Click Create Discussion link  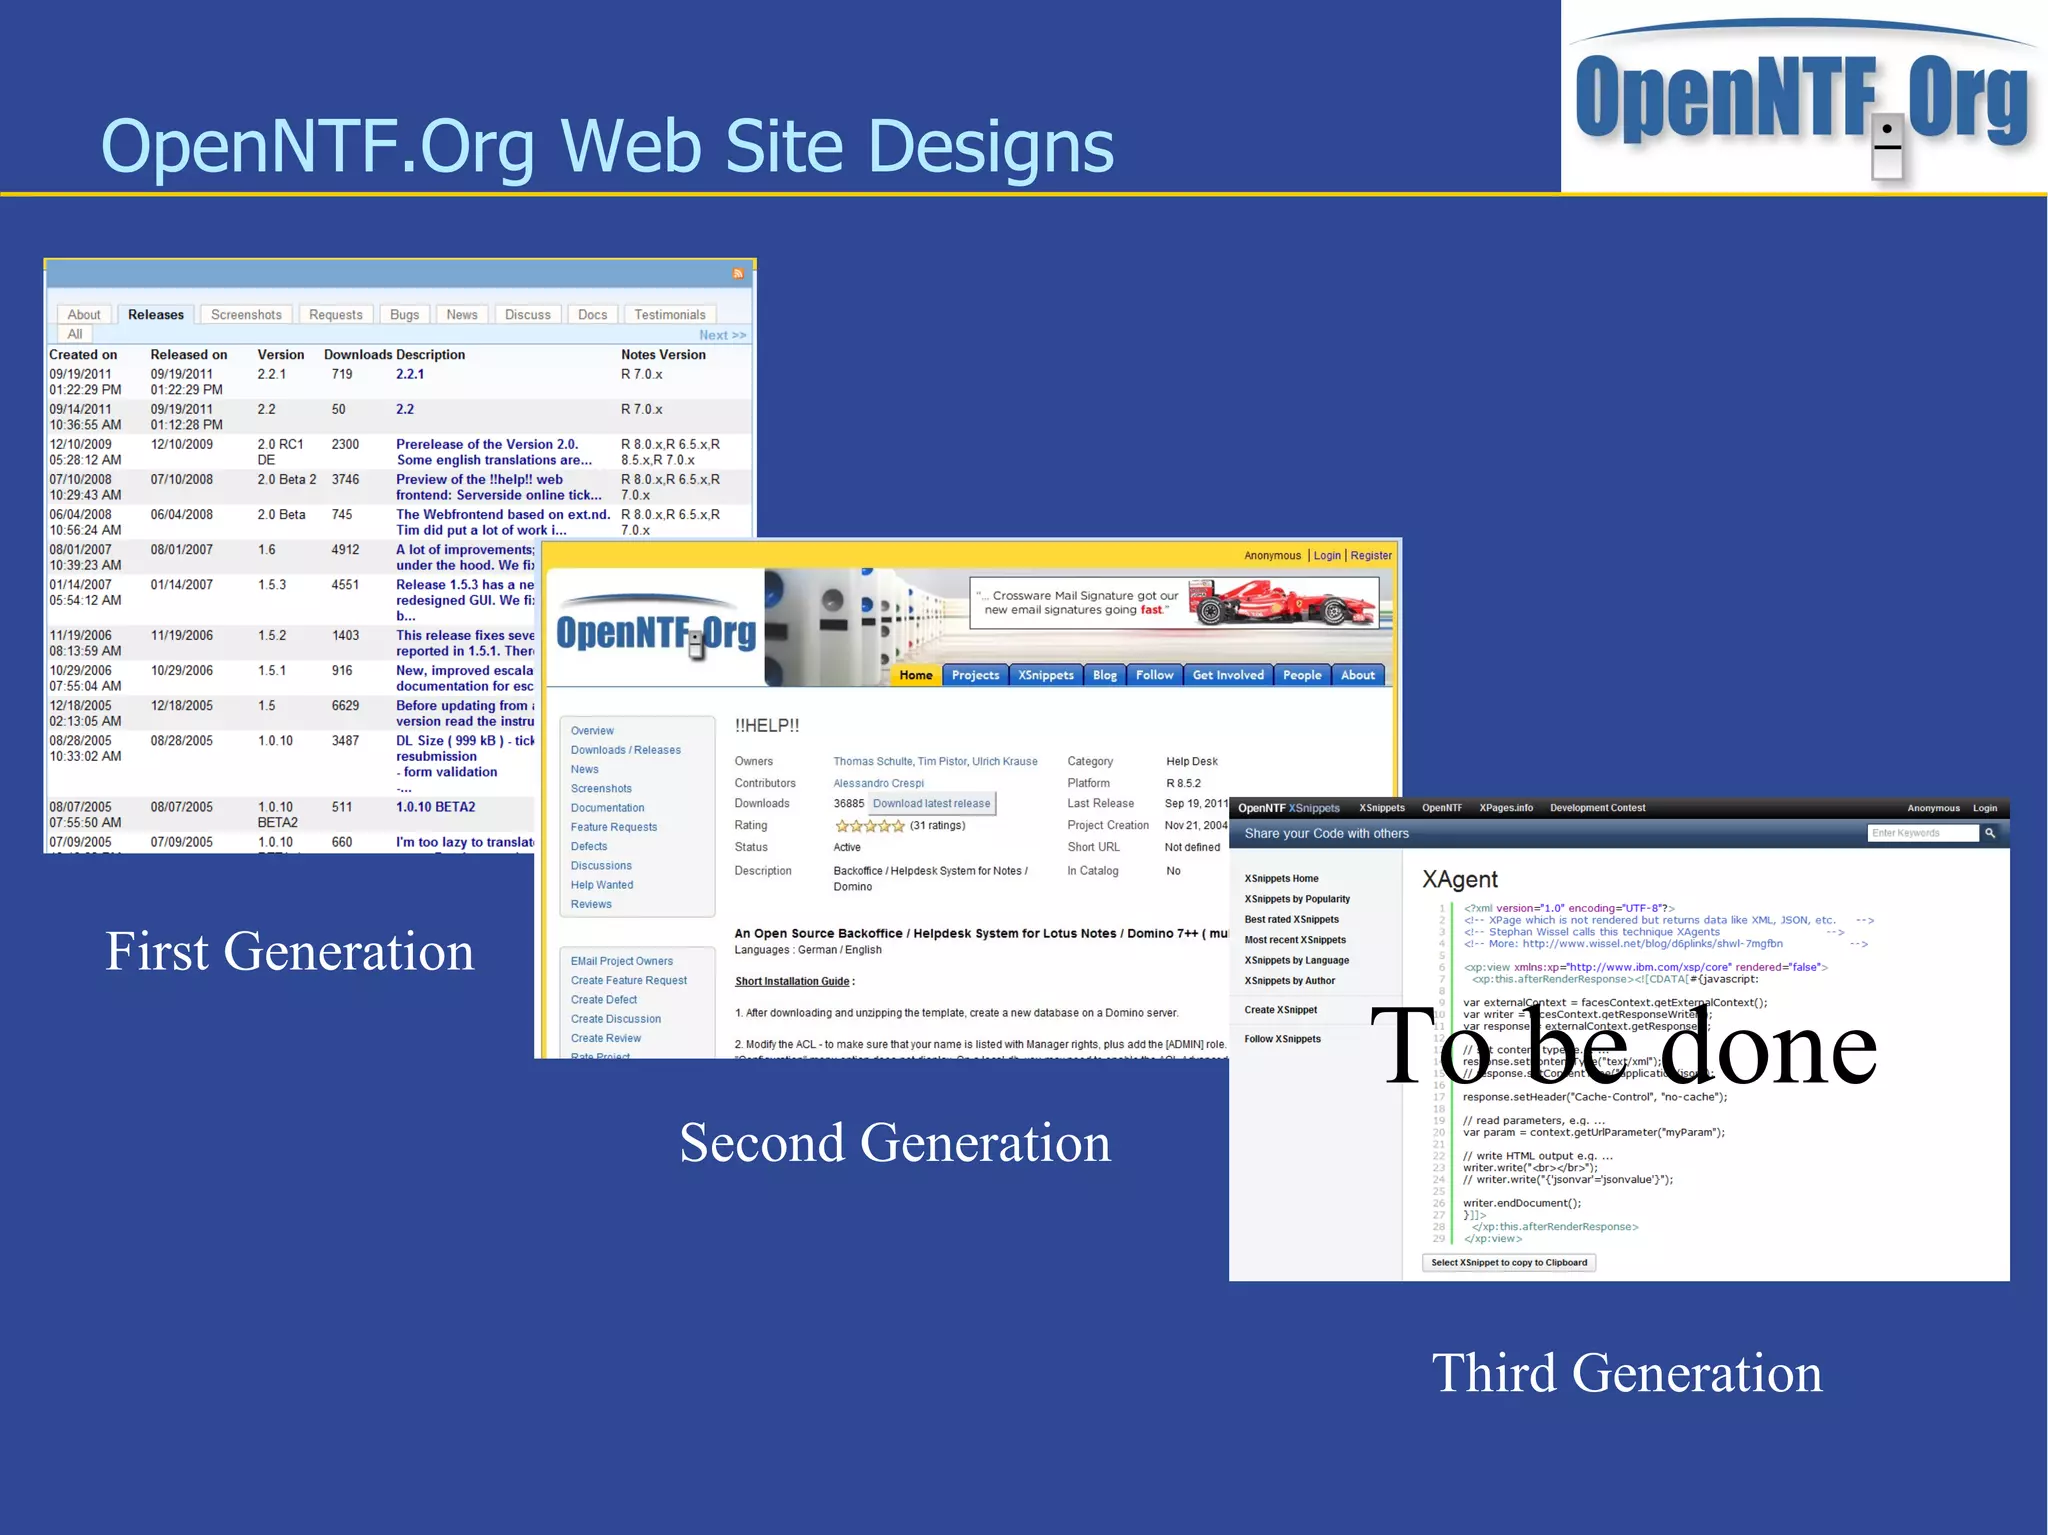coord(616,1019)
